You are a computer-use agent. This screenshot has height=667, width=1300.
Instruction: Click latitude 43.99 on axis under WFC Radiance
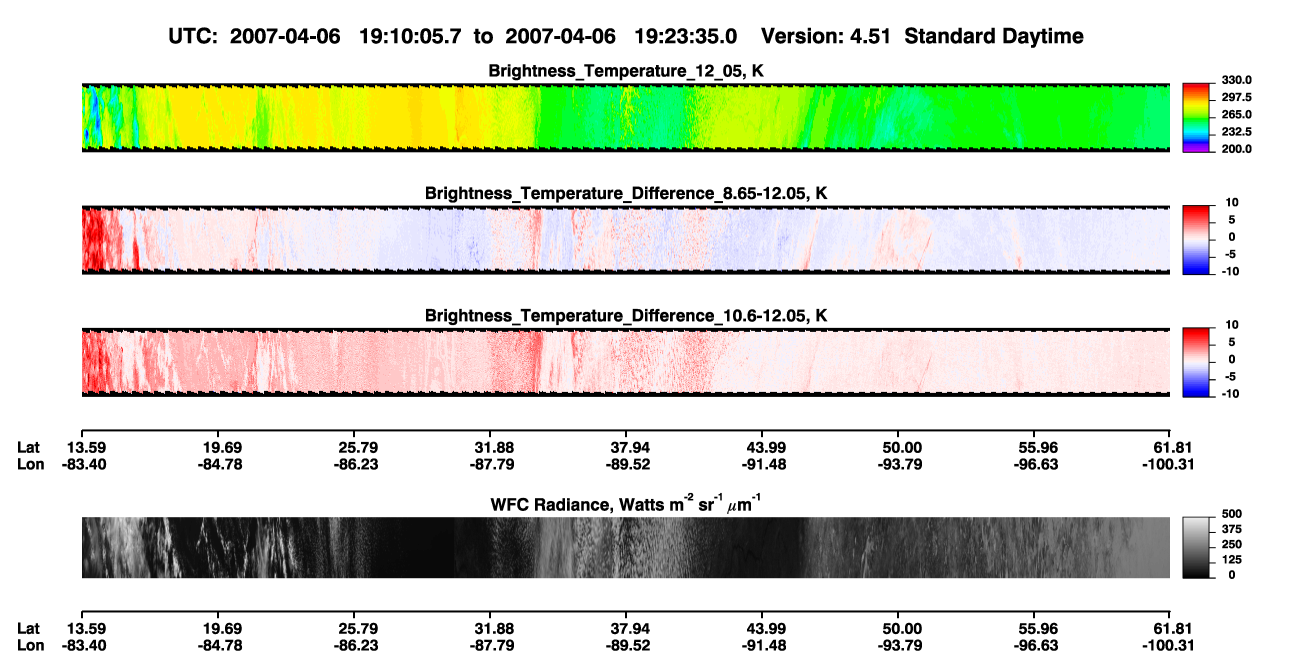tap(762, 629)
